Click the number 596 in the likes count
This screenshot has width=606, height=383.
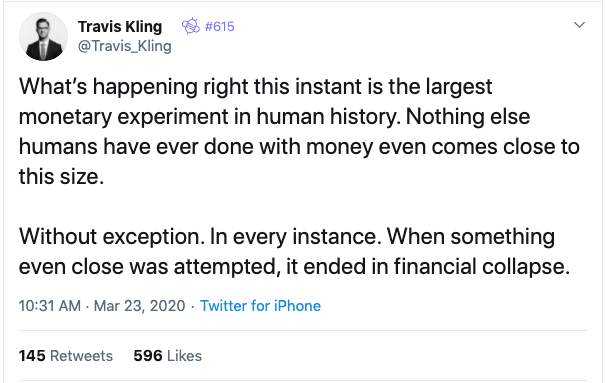pos(148,356)
